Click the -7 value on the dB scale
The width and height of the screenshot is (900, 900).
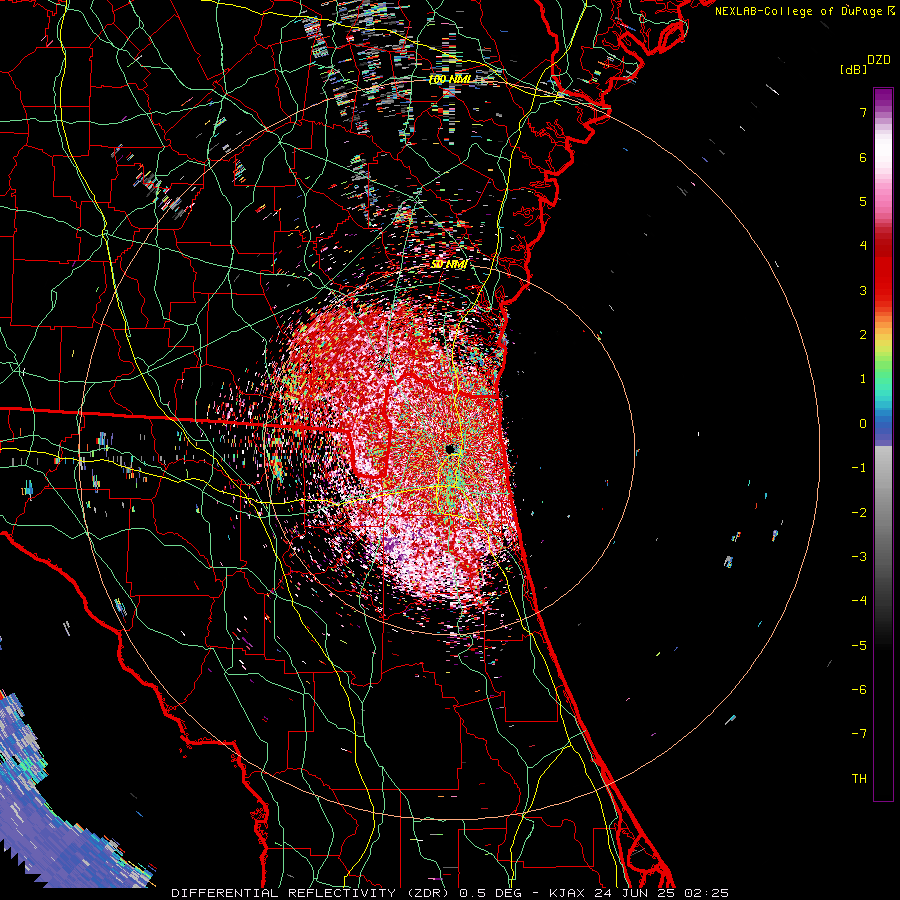859,734
